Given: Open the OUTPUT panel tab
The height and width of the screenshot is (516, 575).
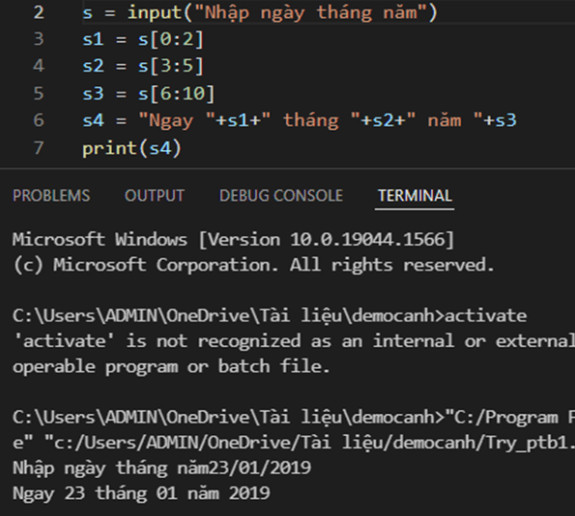Looking at the screenshot, I should [x=154, y=196].
